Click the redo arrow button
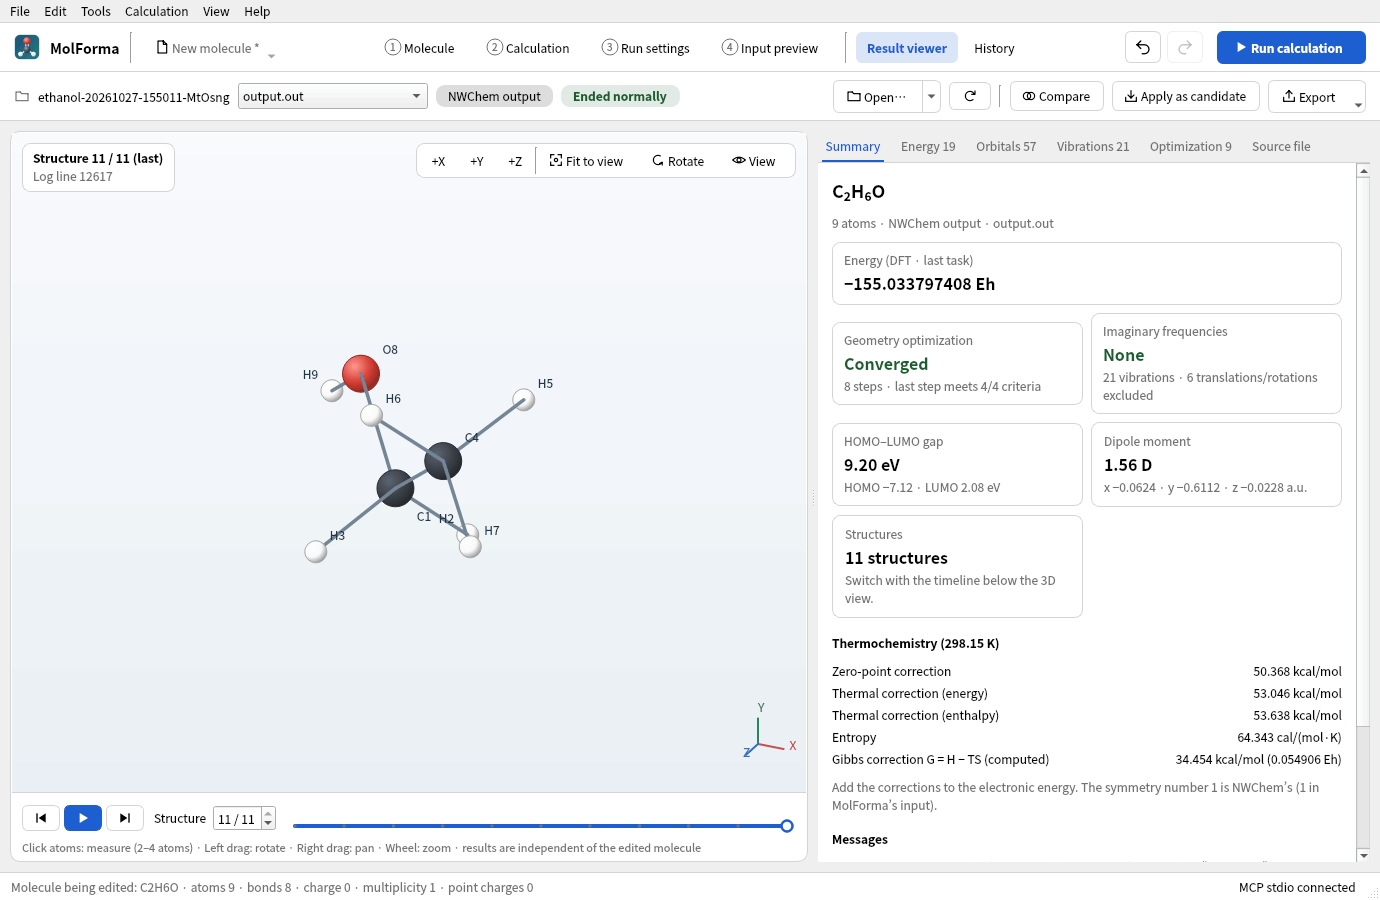1380x900 pixels. click(x=1185, y=47)
